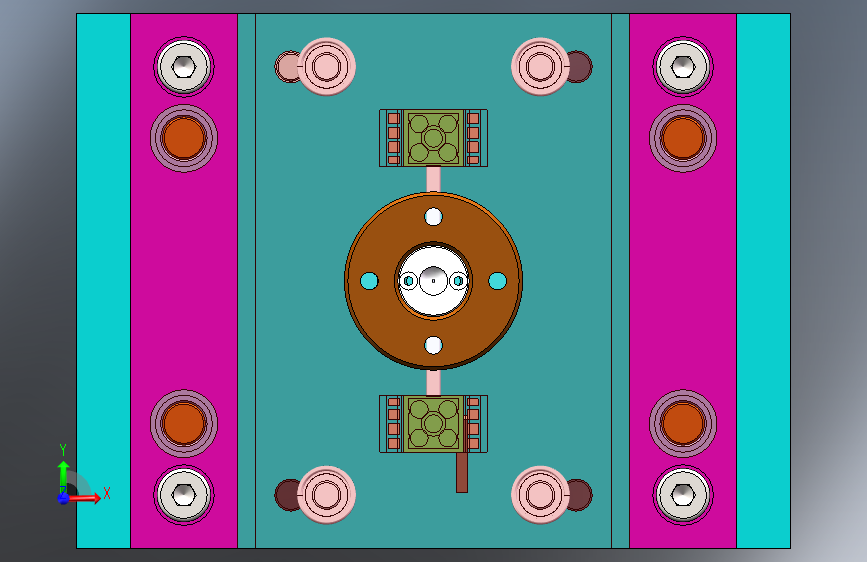The width and height of the screenshot is (867, 562).
Task: Select the lower pink runner bar below the ring
Action: (x=434, y=383)
